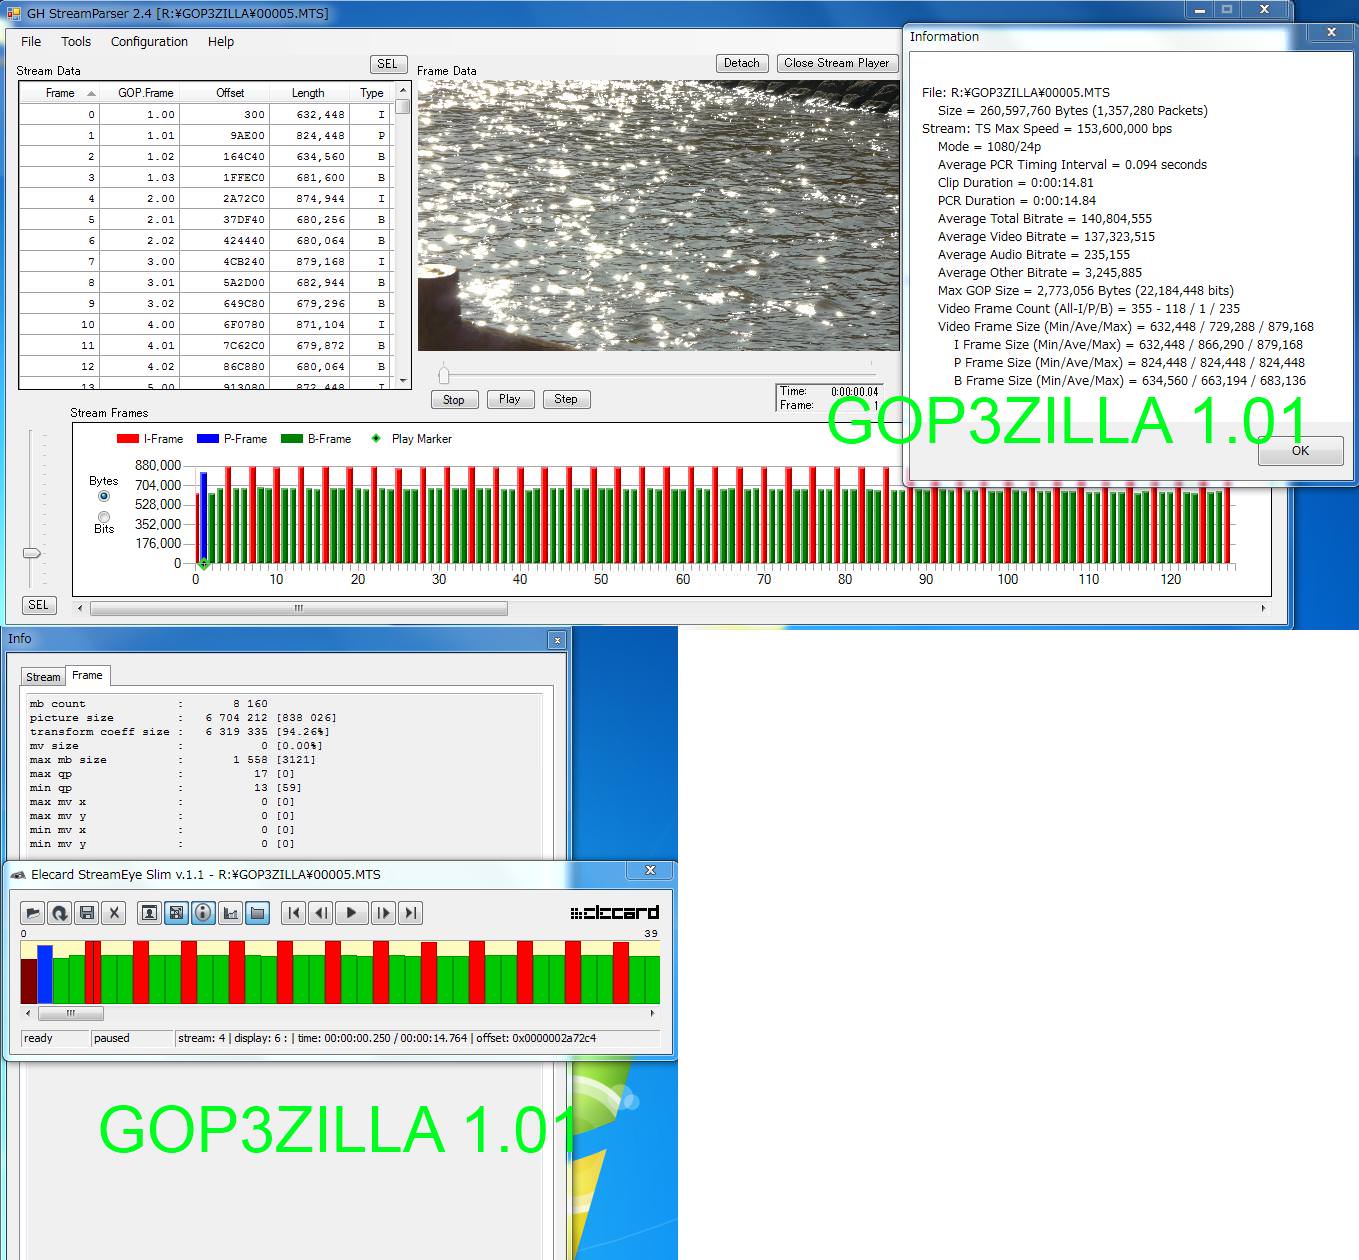Click the bar chart icon in StreamEye
Viewport: 1359px width, 1260px height.
[231, 913]
